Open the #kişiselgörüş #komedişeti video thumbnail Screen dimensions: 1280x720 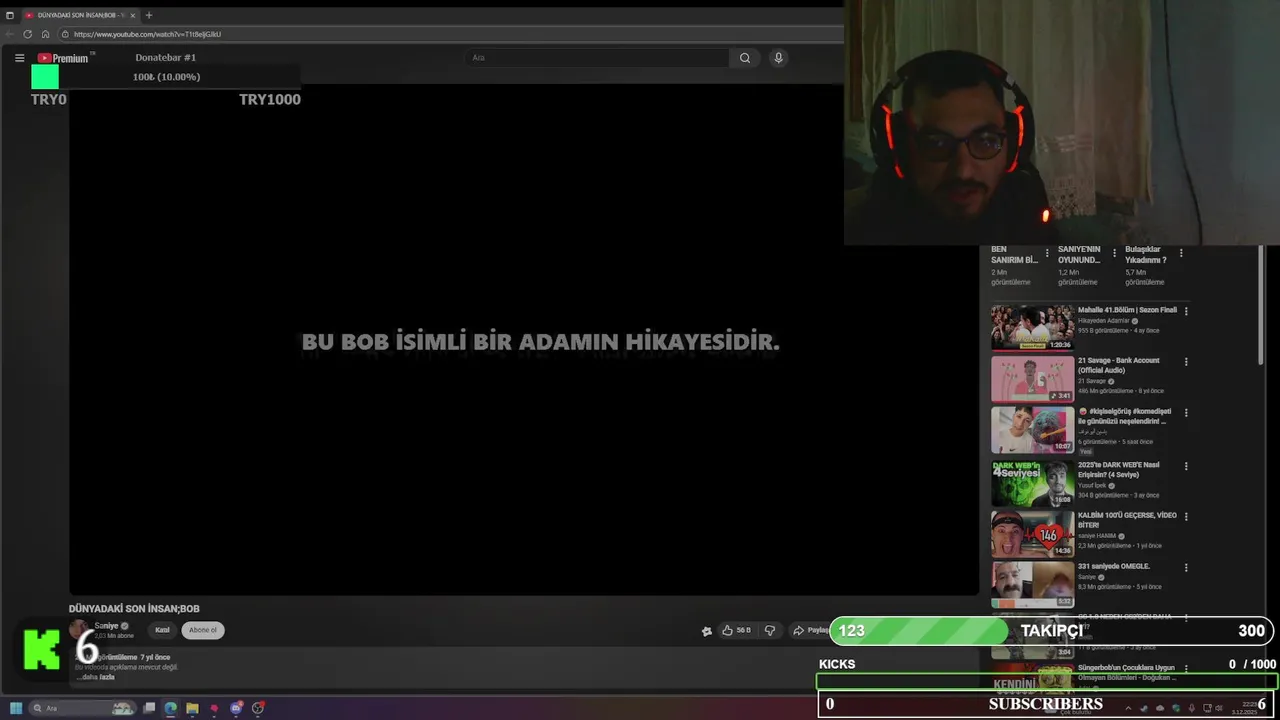tap(1032, 429)
